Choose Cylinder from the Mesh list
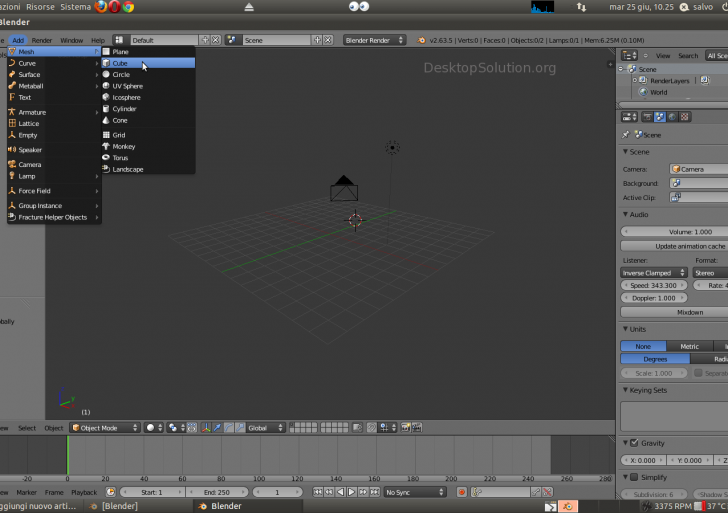 pyautogui.click(x=124, y=109)
